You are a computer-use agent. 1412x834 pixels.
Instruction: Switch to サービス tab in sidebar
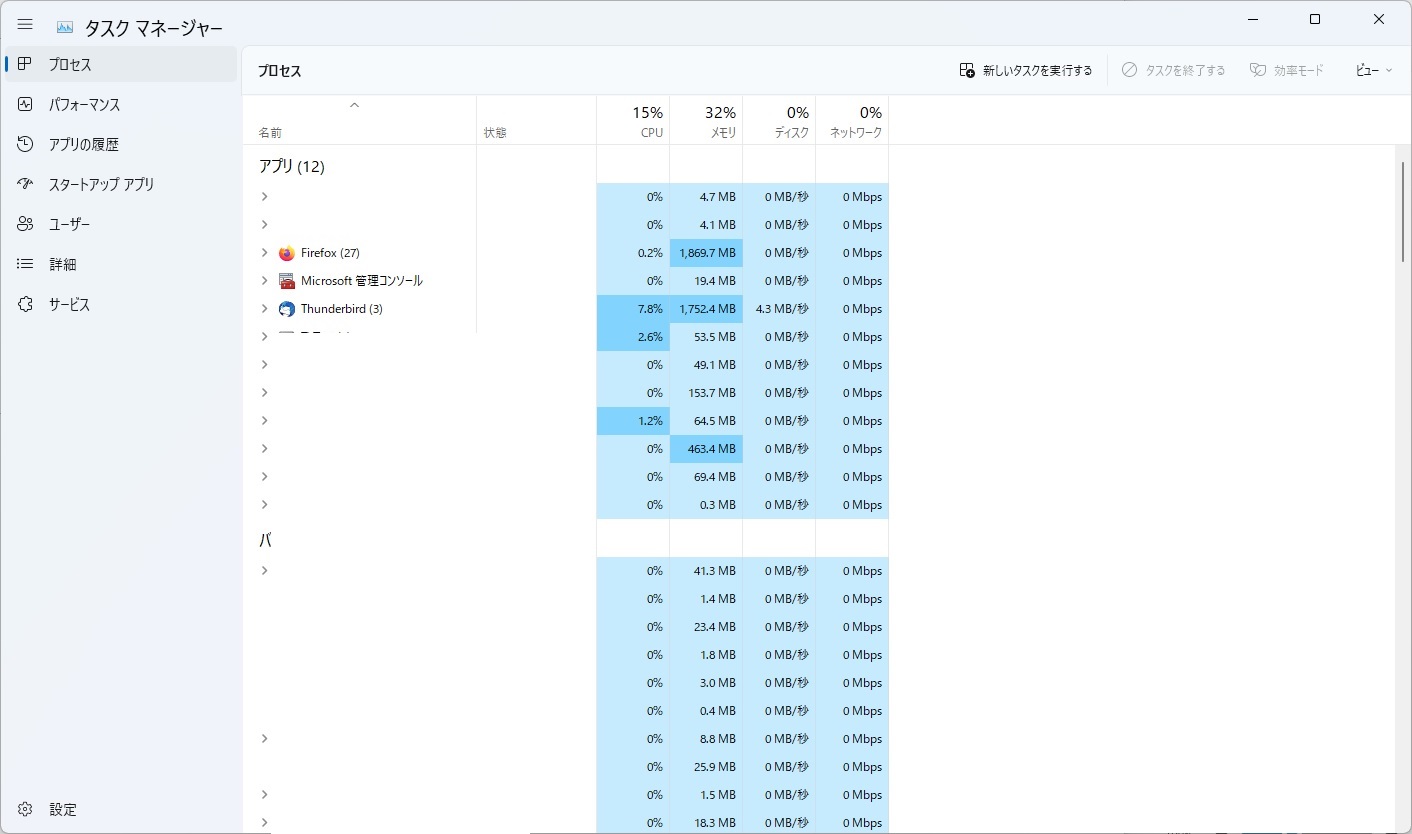pos(69,305)
